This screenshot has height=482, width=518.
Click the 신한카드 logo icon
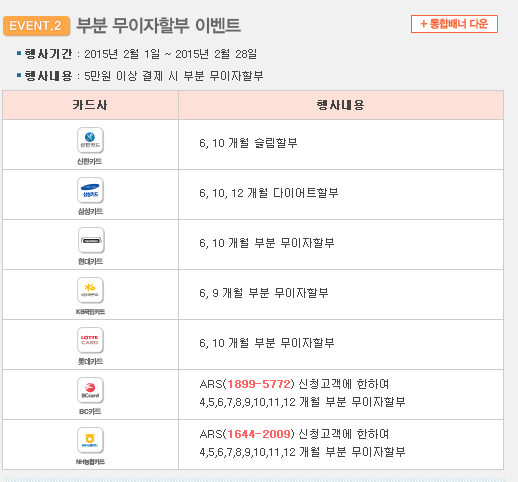click(90, 140)
